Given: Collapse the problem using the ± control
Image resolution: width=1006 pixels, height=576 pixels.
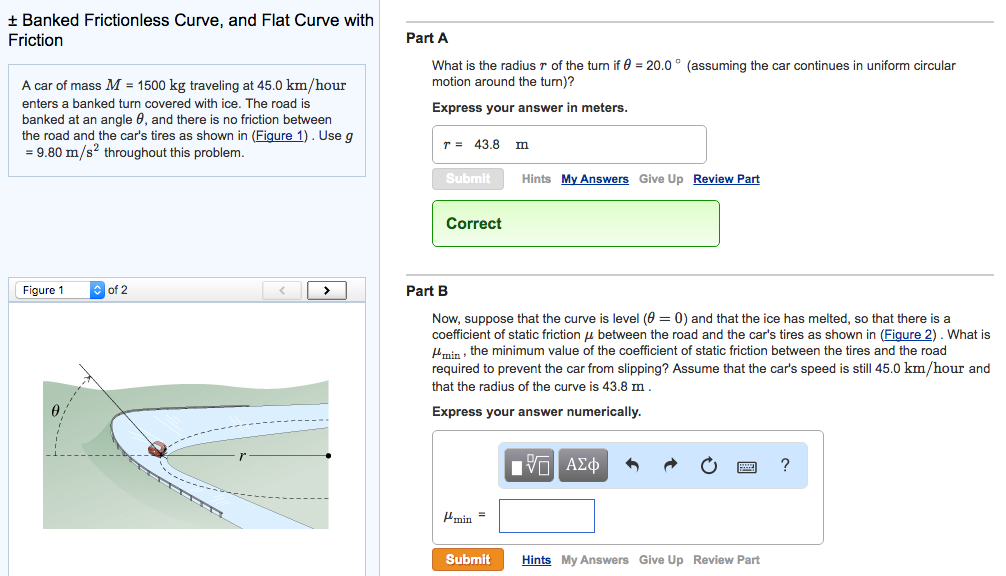Looking at the screenshot, I should [x=14, y=19].
